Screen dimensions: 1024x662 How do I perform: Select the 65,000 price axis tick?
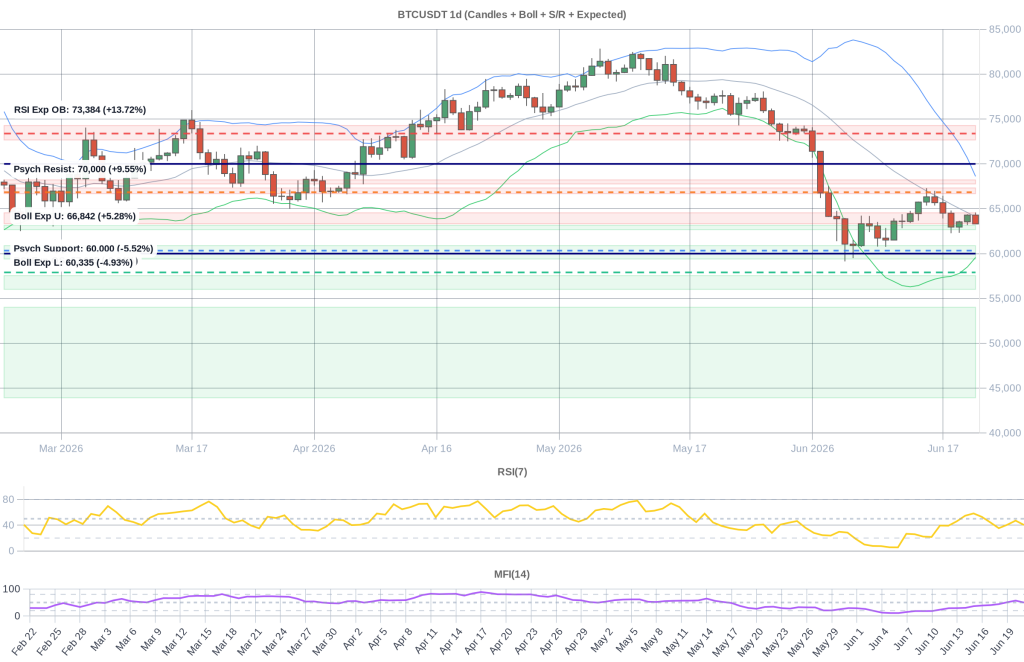pyautogui.click(x=1004, y=209)
